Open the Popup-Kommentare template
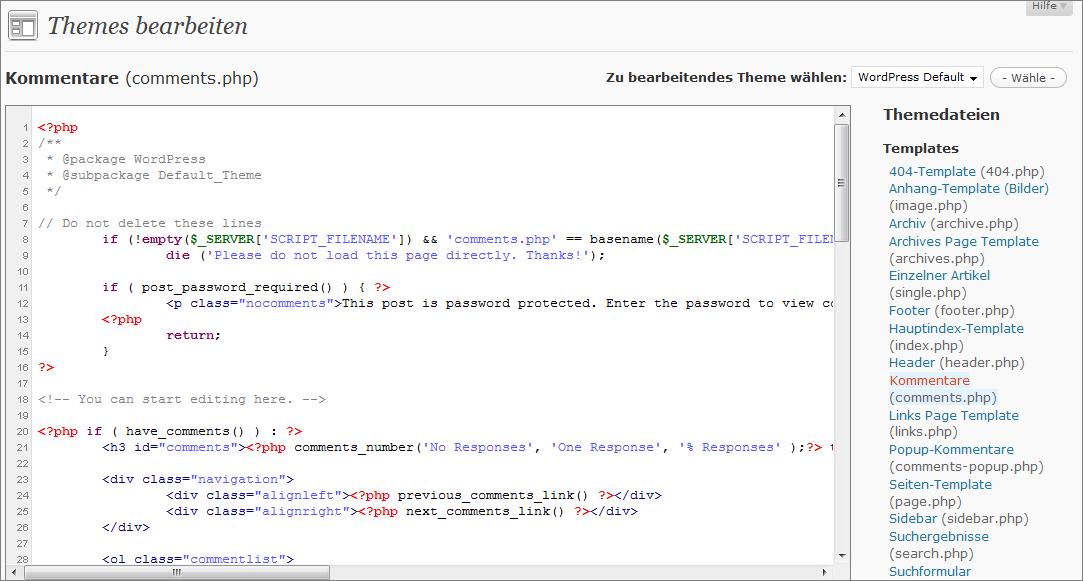Viewport: 1083px width, 581px height. [951, 449]
